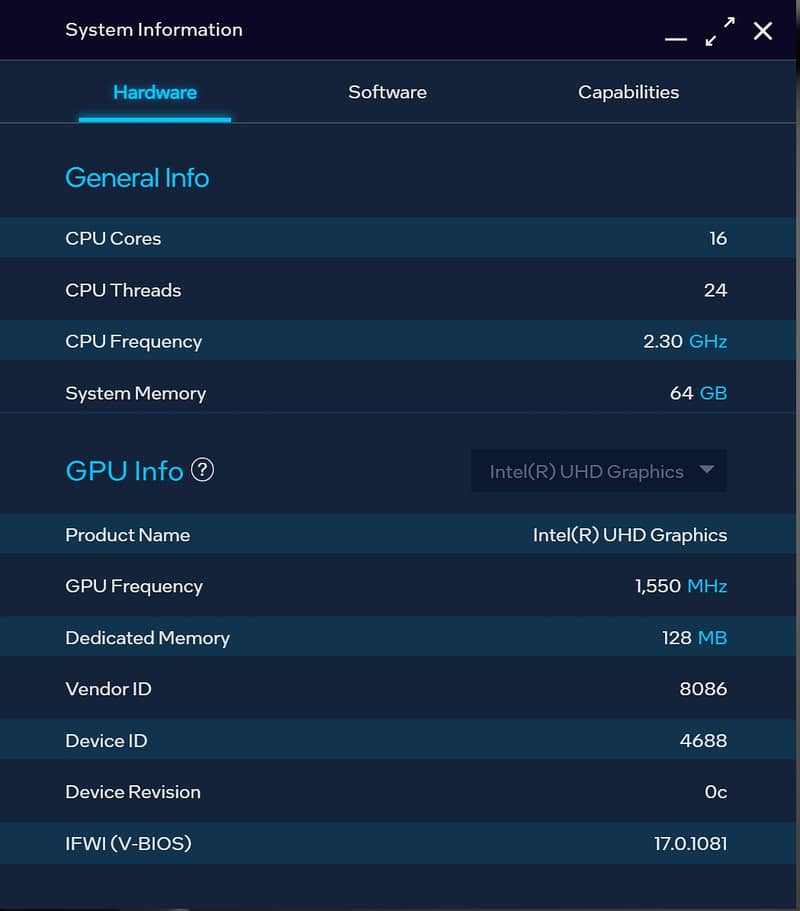Click the System Memory GB unit
The image size is (800, 911).
[x=713, y=393]
